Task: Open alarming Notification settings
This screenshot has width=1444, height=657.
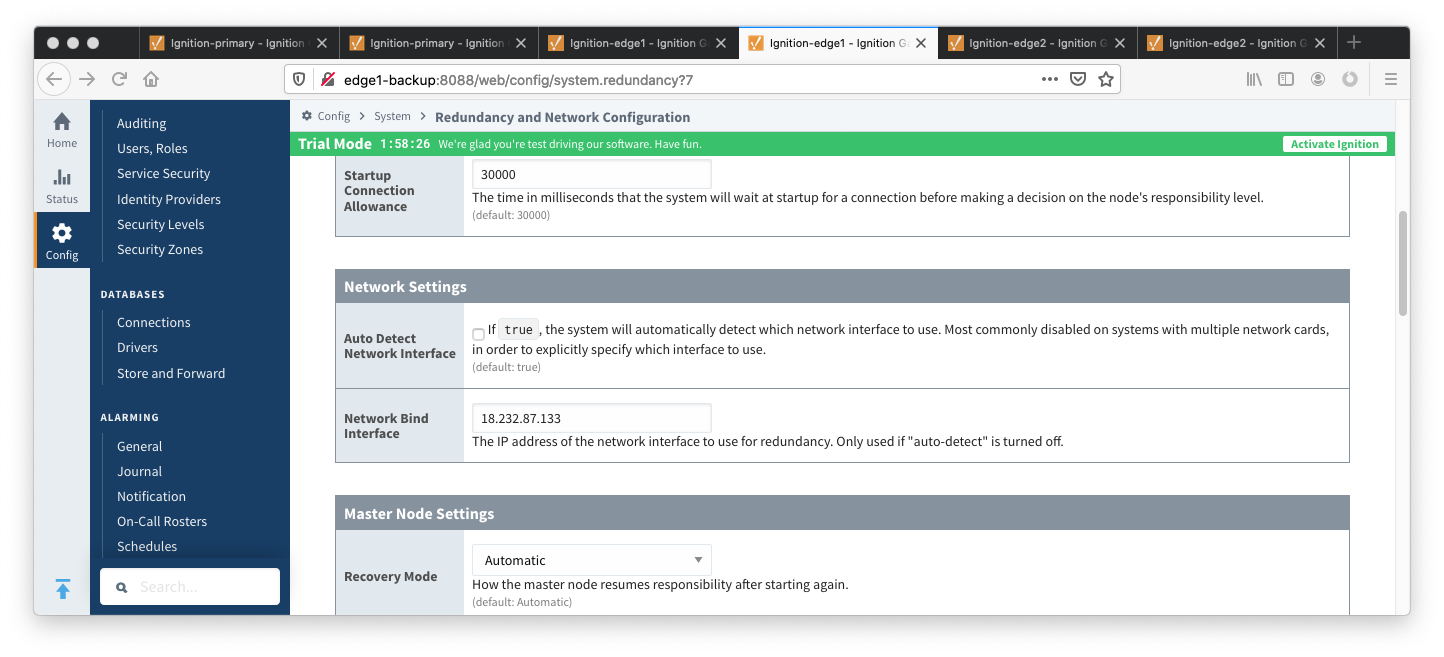Action: [151, 496]
